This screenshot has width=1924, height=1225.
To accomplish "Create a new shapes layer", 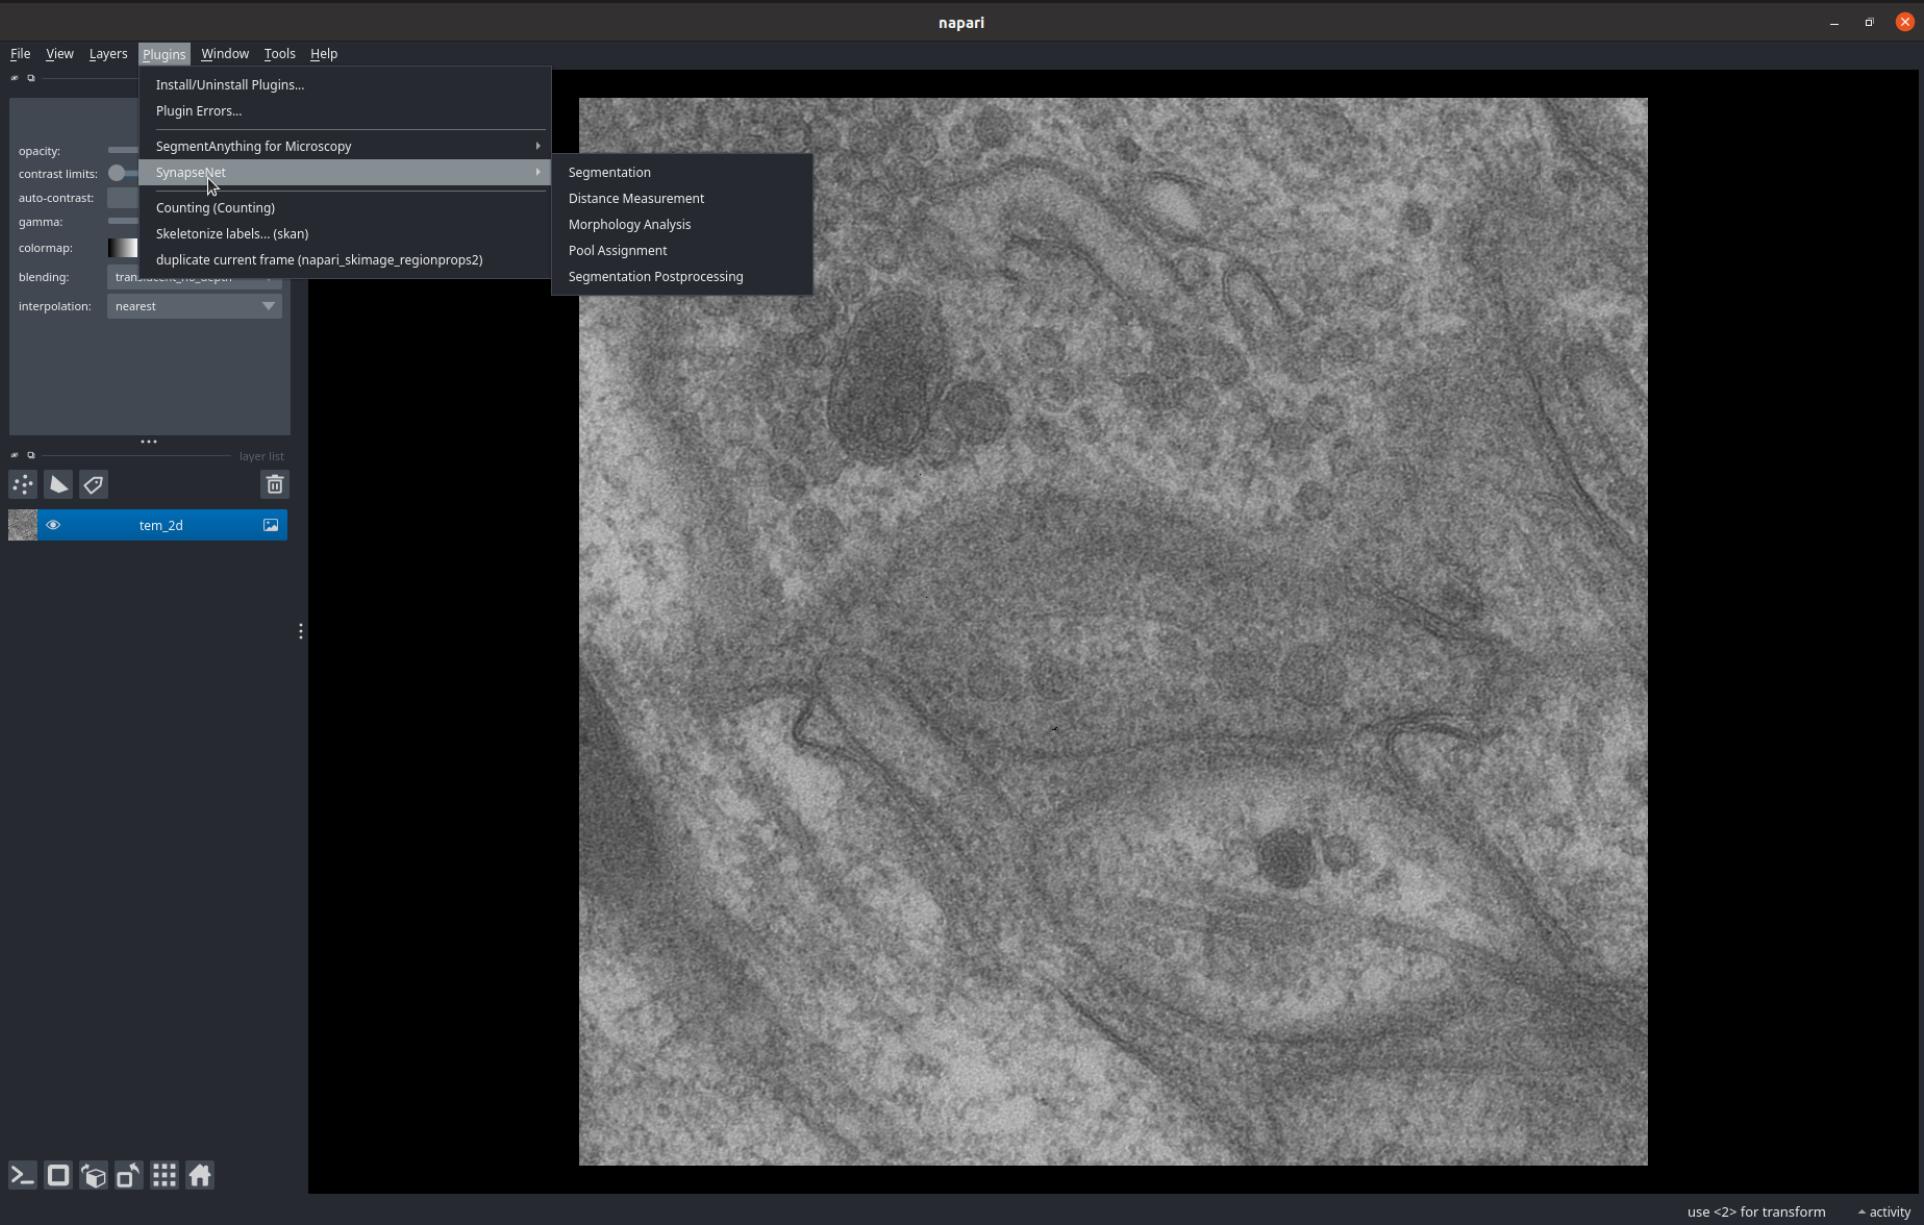I will coord(59,485).
